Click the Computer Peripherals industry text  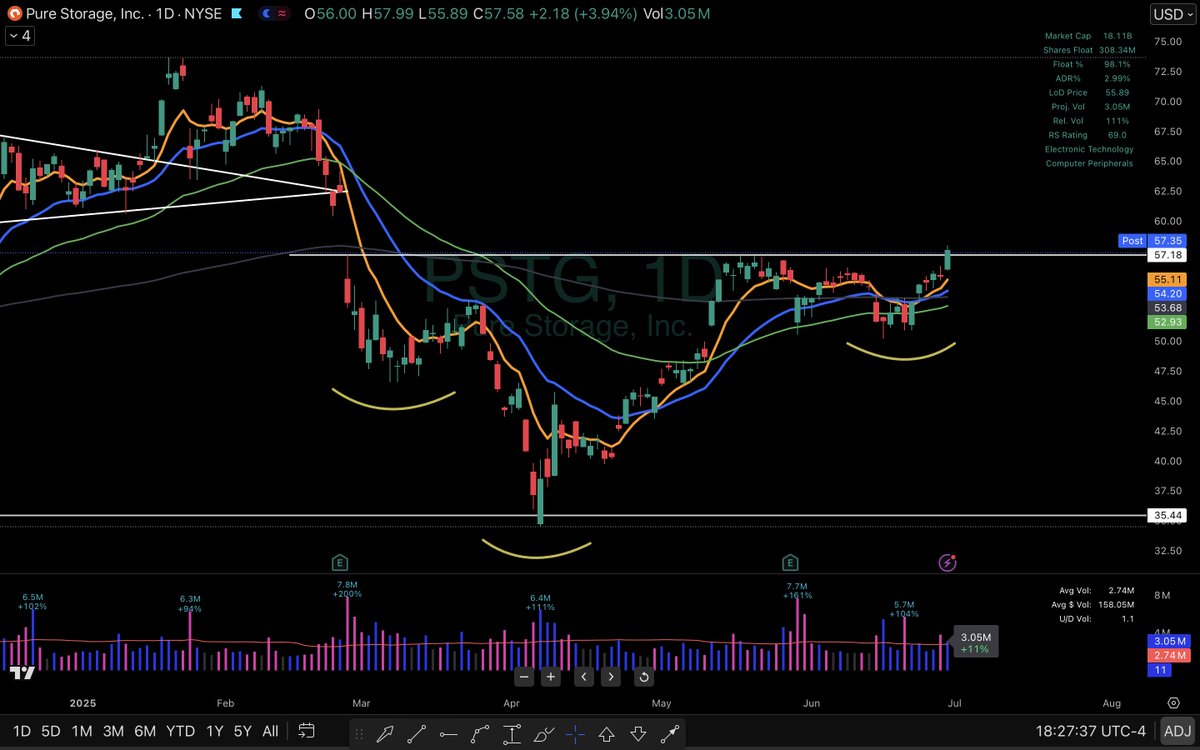click(x=1089, y=163)
